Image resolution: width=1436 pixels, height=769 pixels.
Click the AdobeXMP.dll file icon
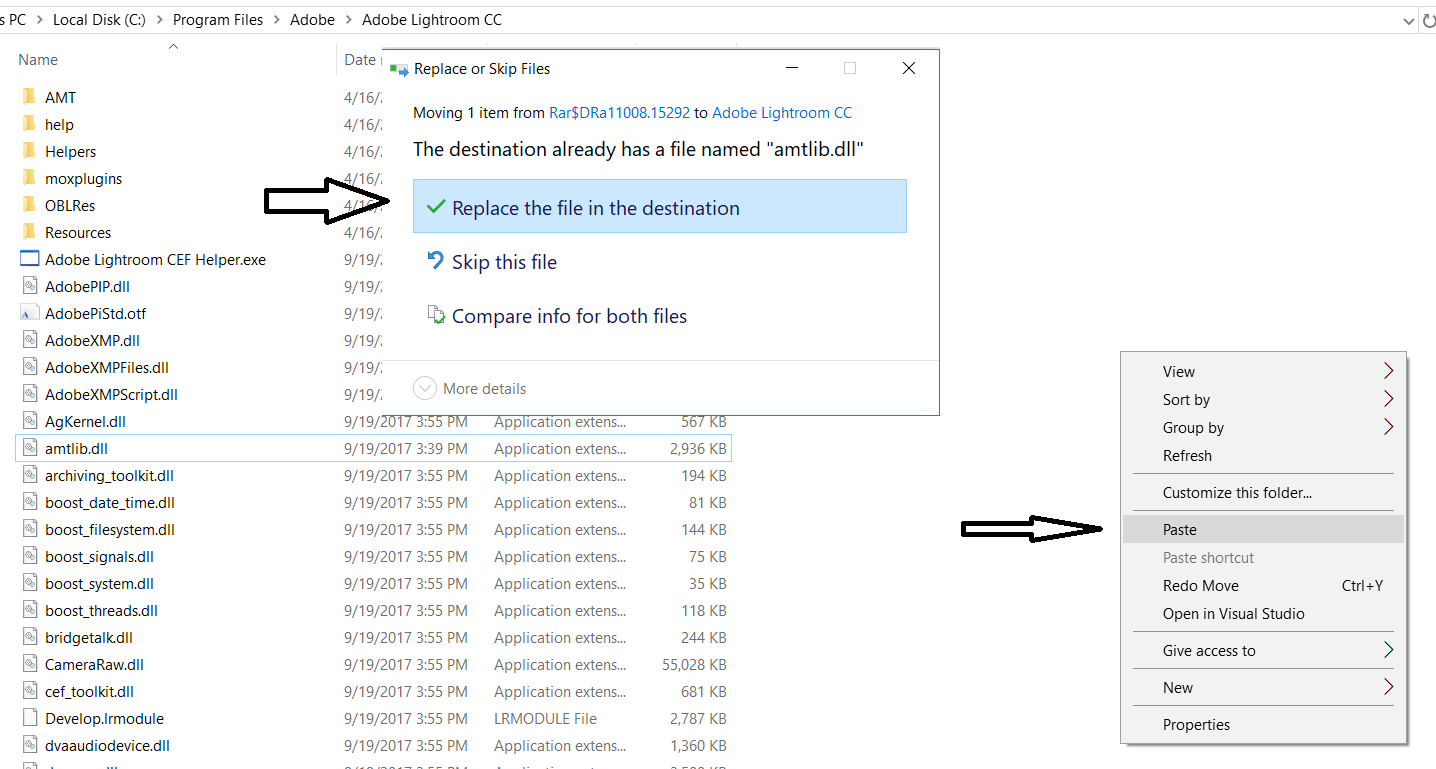[29, 340]
